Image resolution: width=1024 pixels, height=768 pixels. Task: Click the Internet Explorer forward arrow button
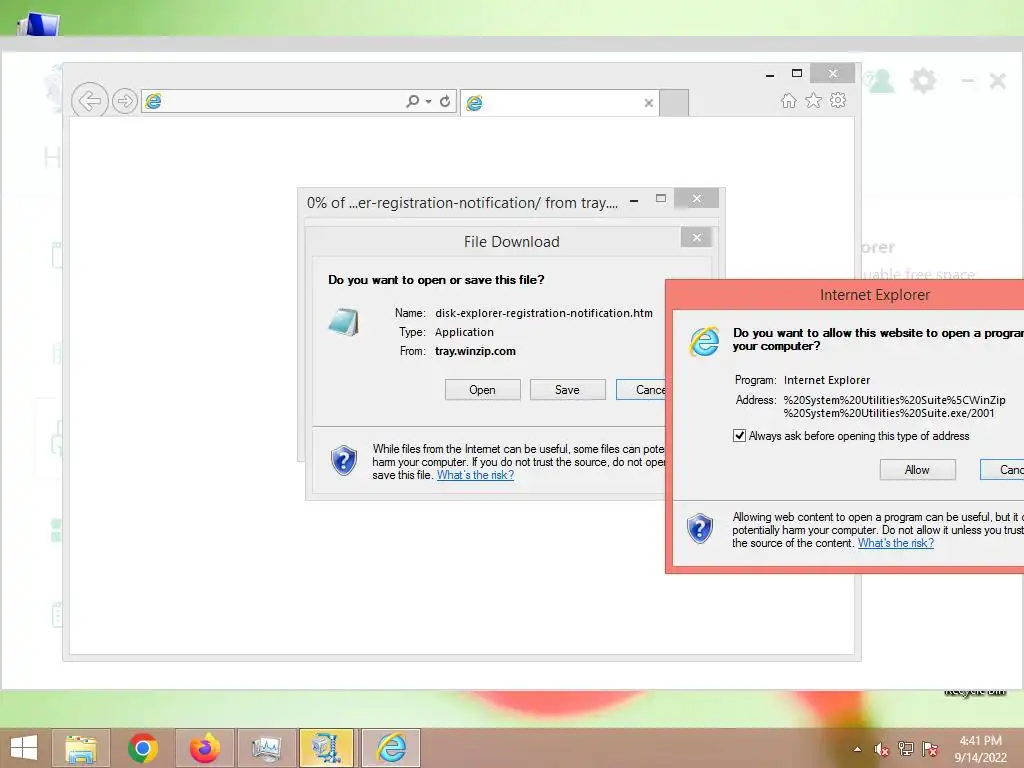pos(125,101)
